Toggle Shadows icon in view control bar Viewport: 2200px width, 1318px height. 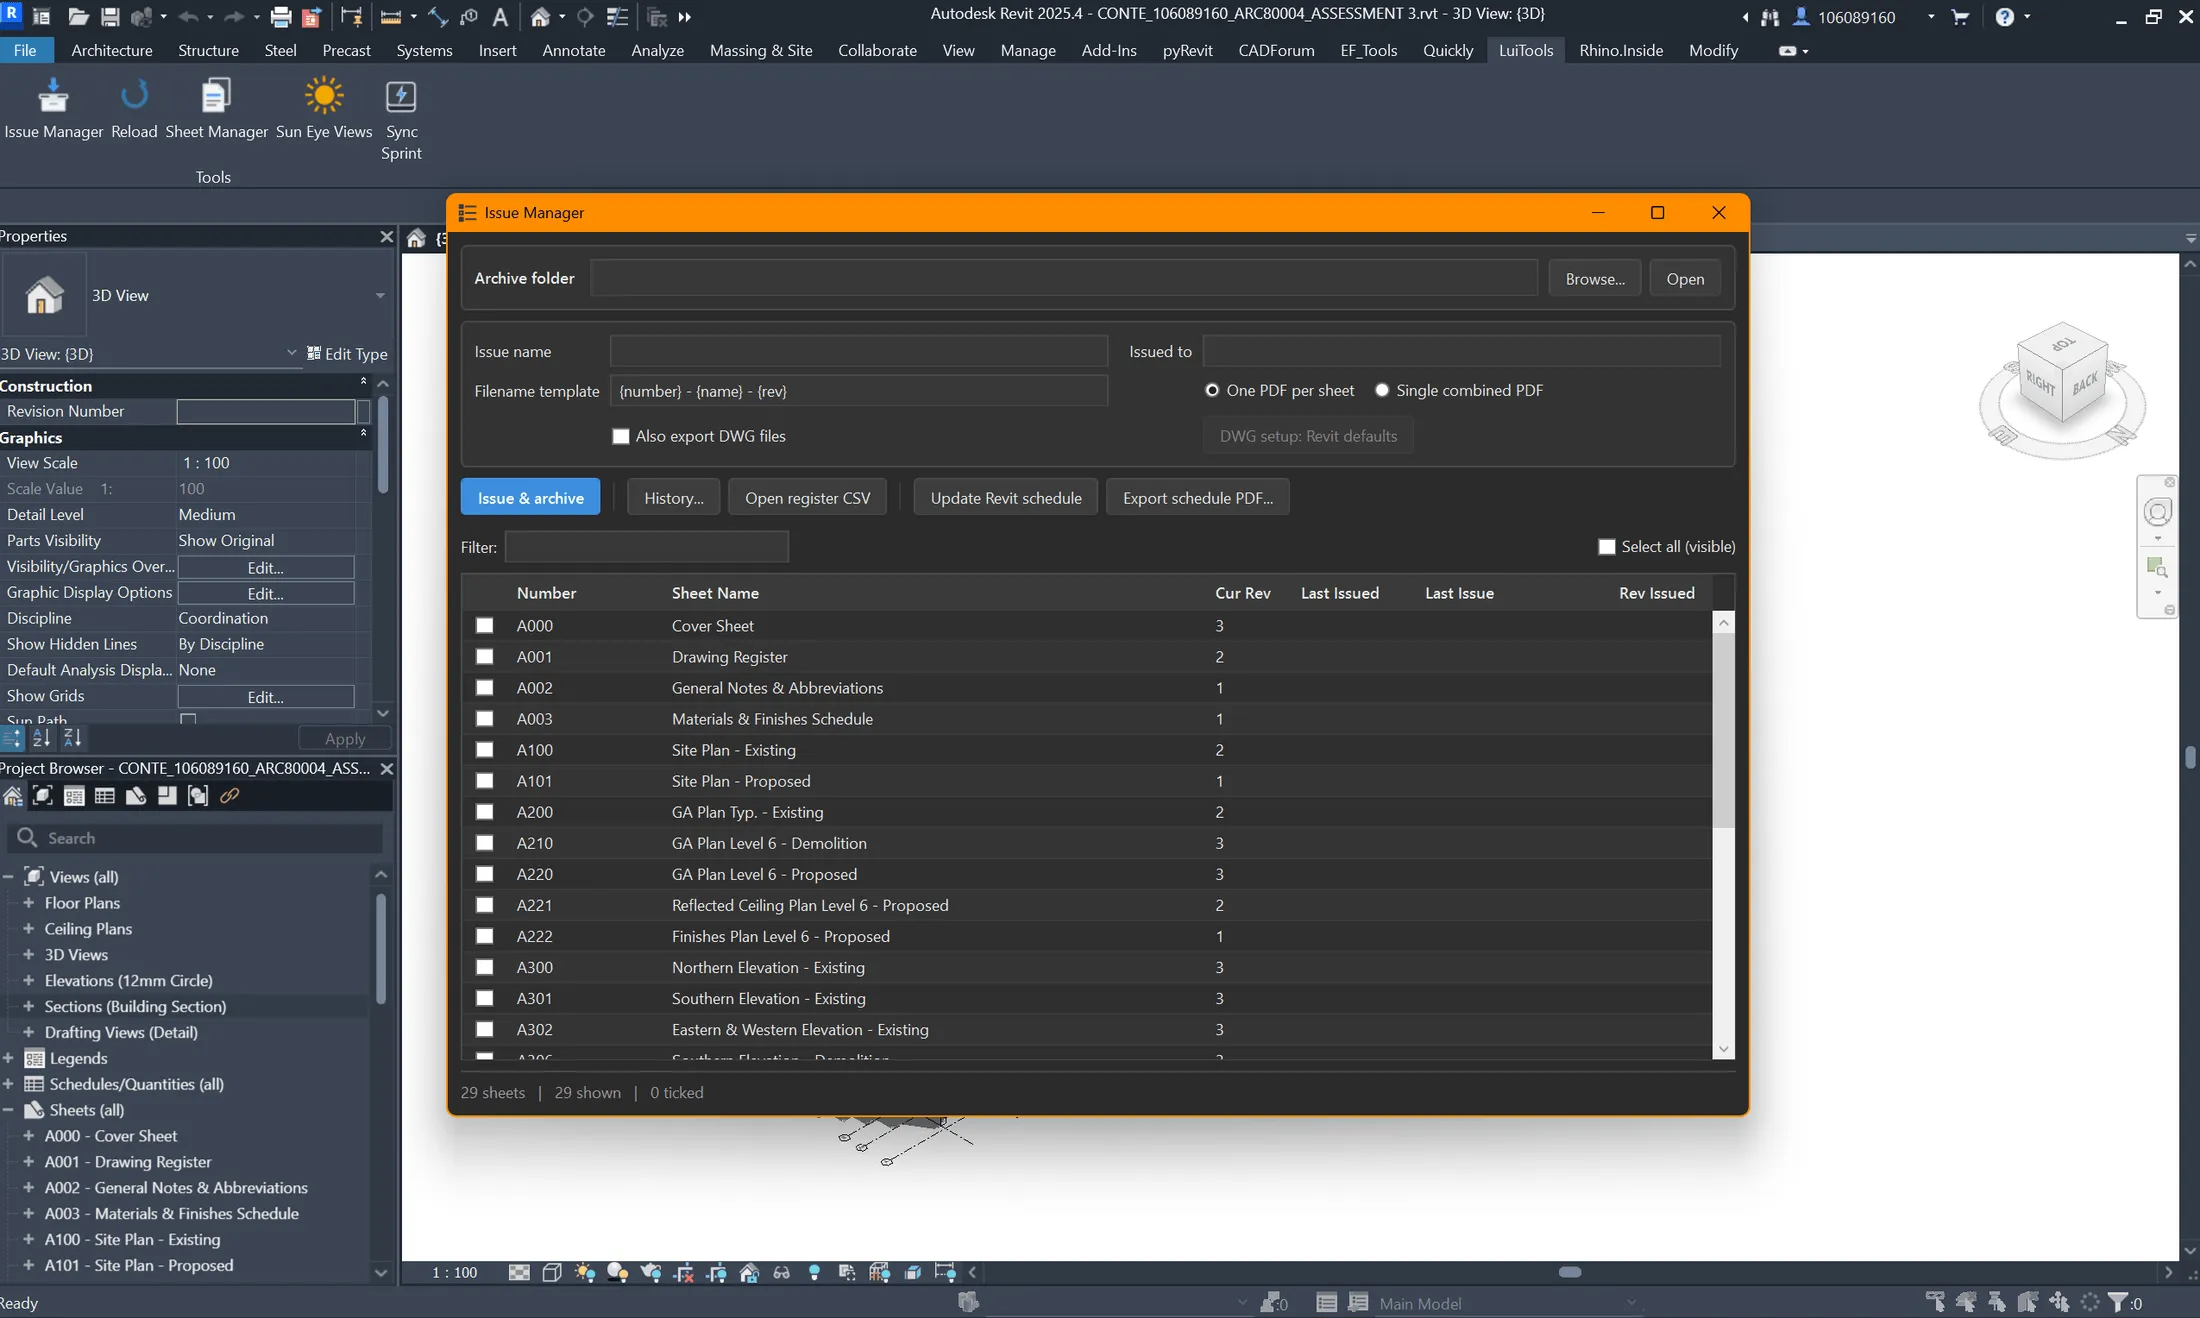point(618,1272)
